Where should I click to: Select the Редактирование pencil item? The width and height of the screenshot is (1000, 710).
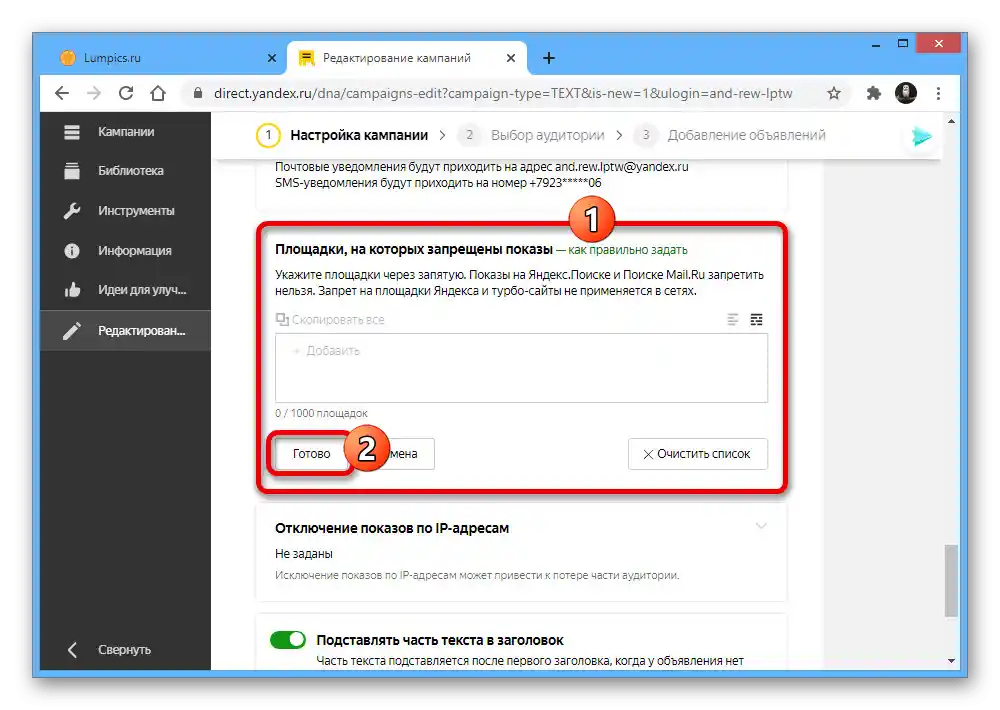pyautogui.click(x=125, y=330)
